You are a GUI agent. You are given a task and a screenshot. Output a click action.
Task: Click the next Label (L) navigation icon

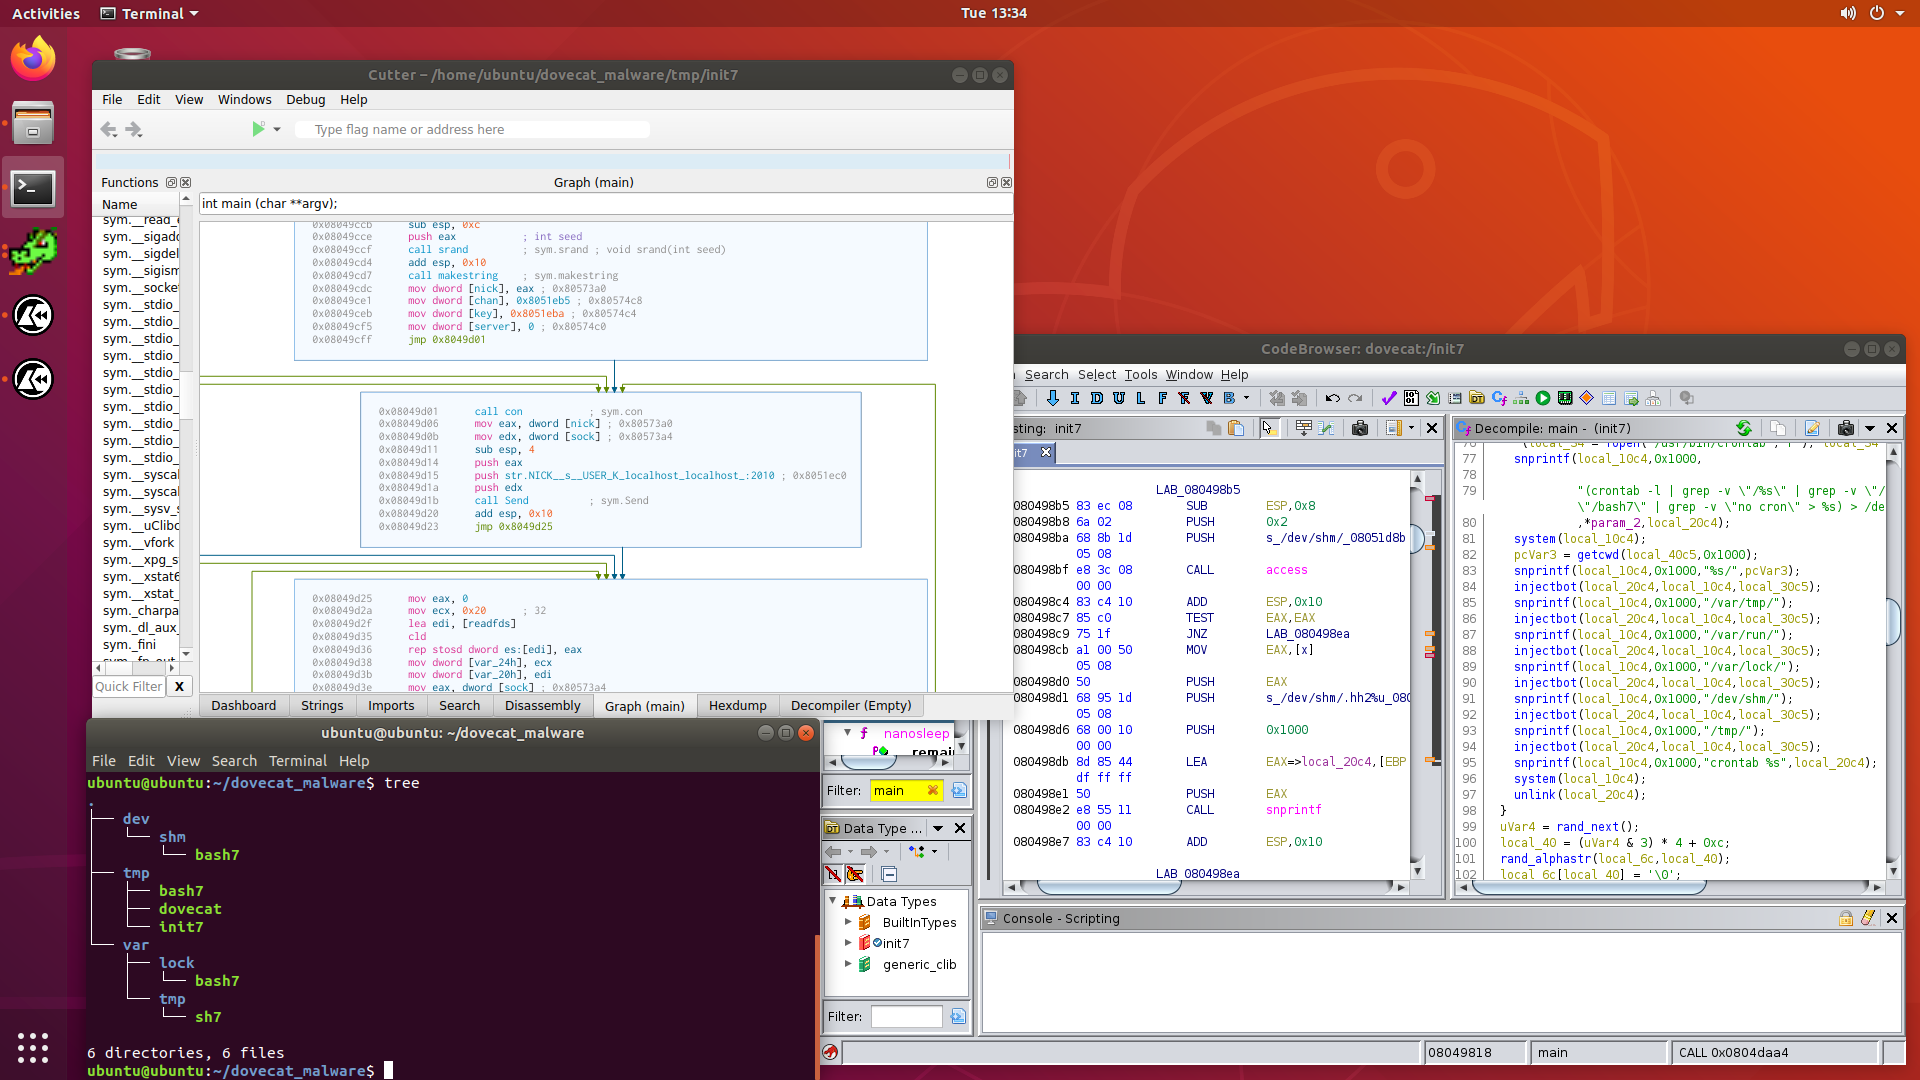[1141, 398]
